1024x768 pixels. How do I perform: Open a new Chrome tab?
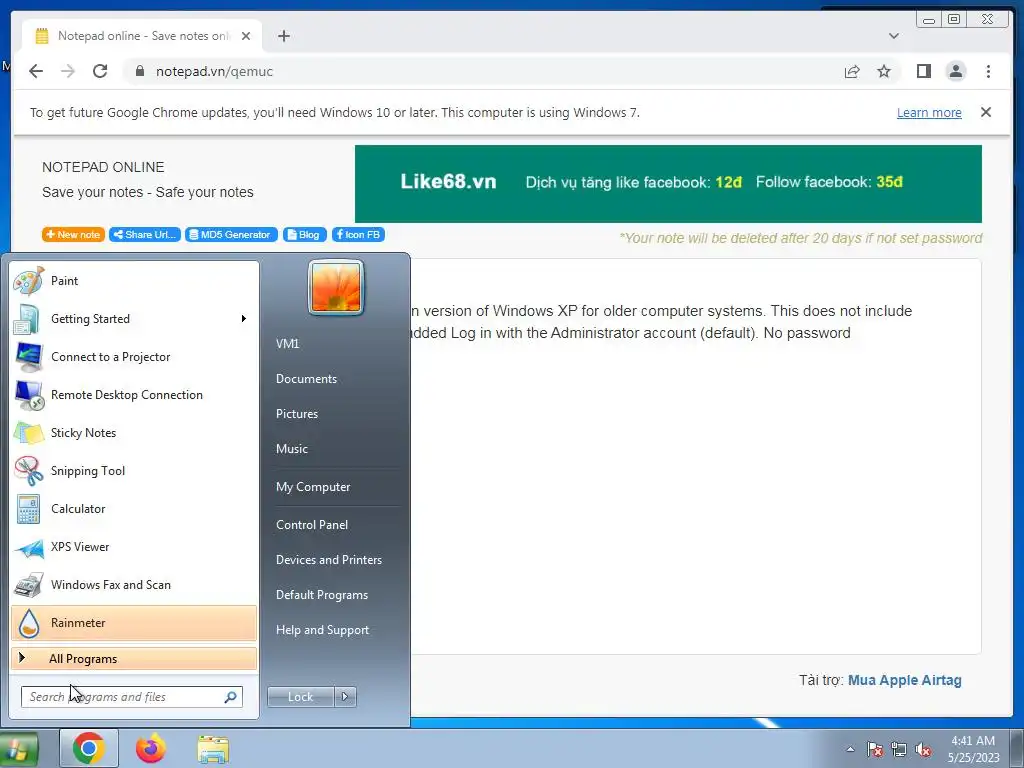coord(283,36)
